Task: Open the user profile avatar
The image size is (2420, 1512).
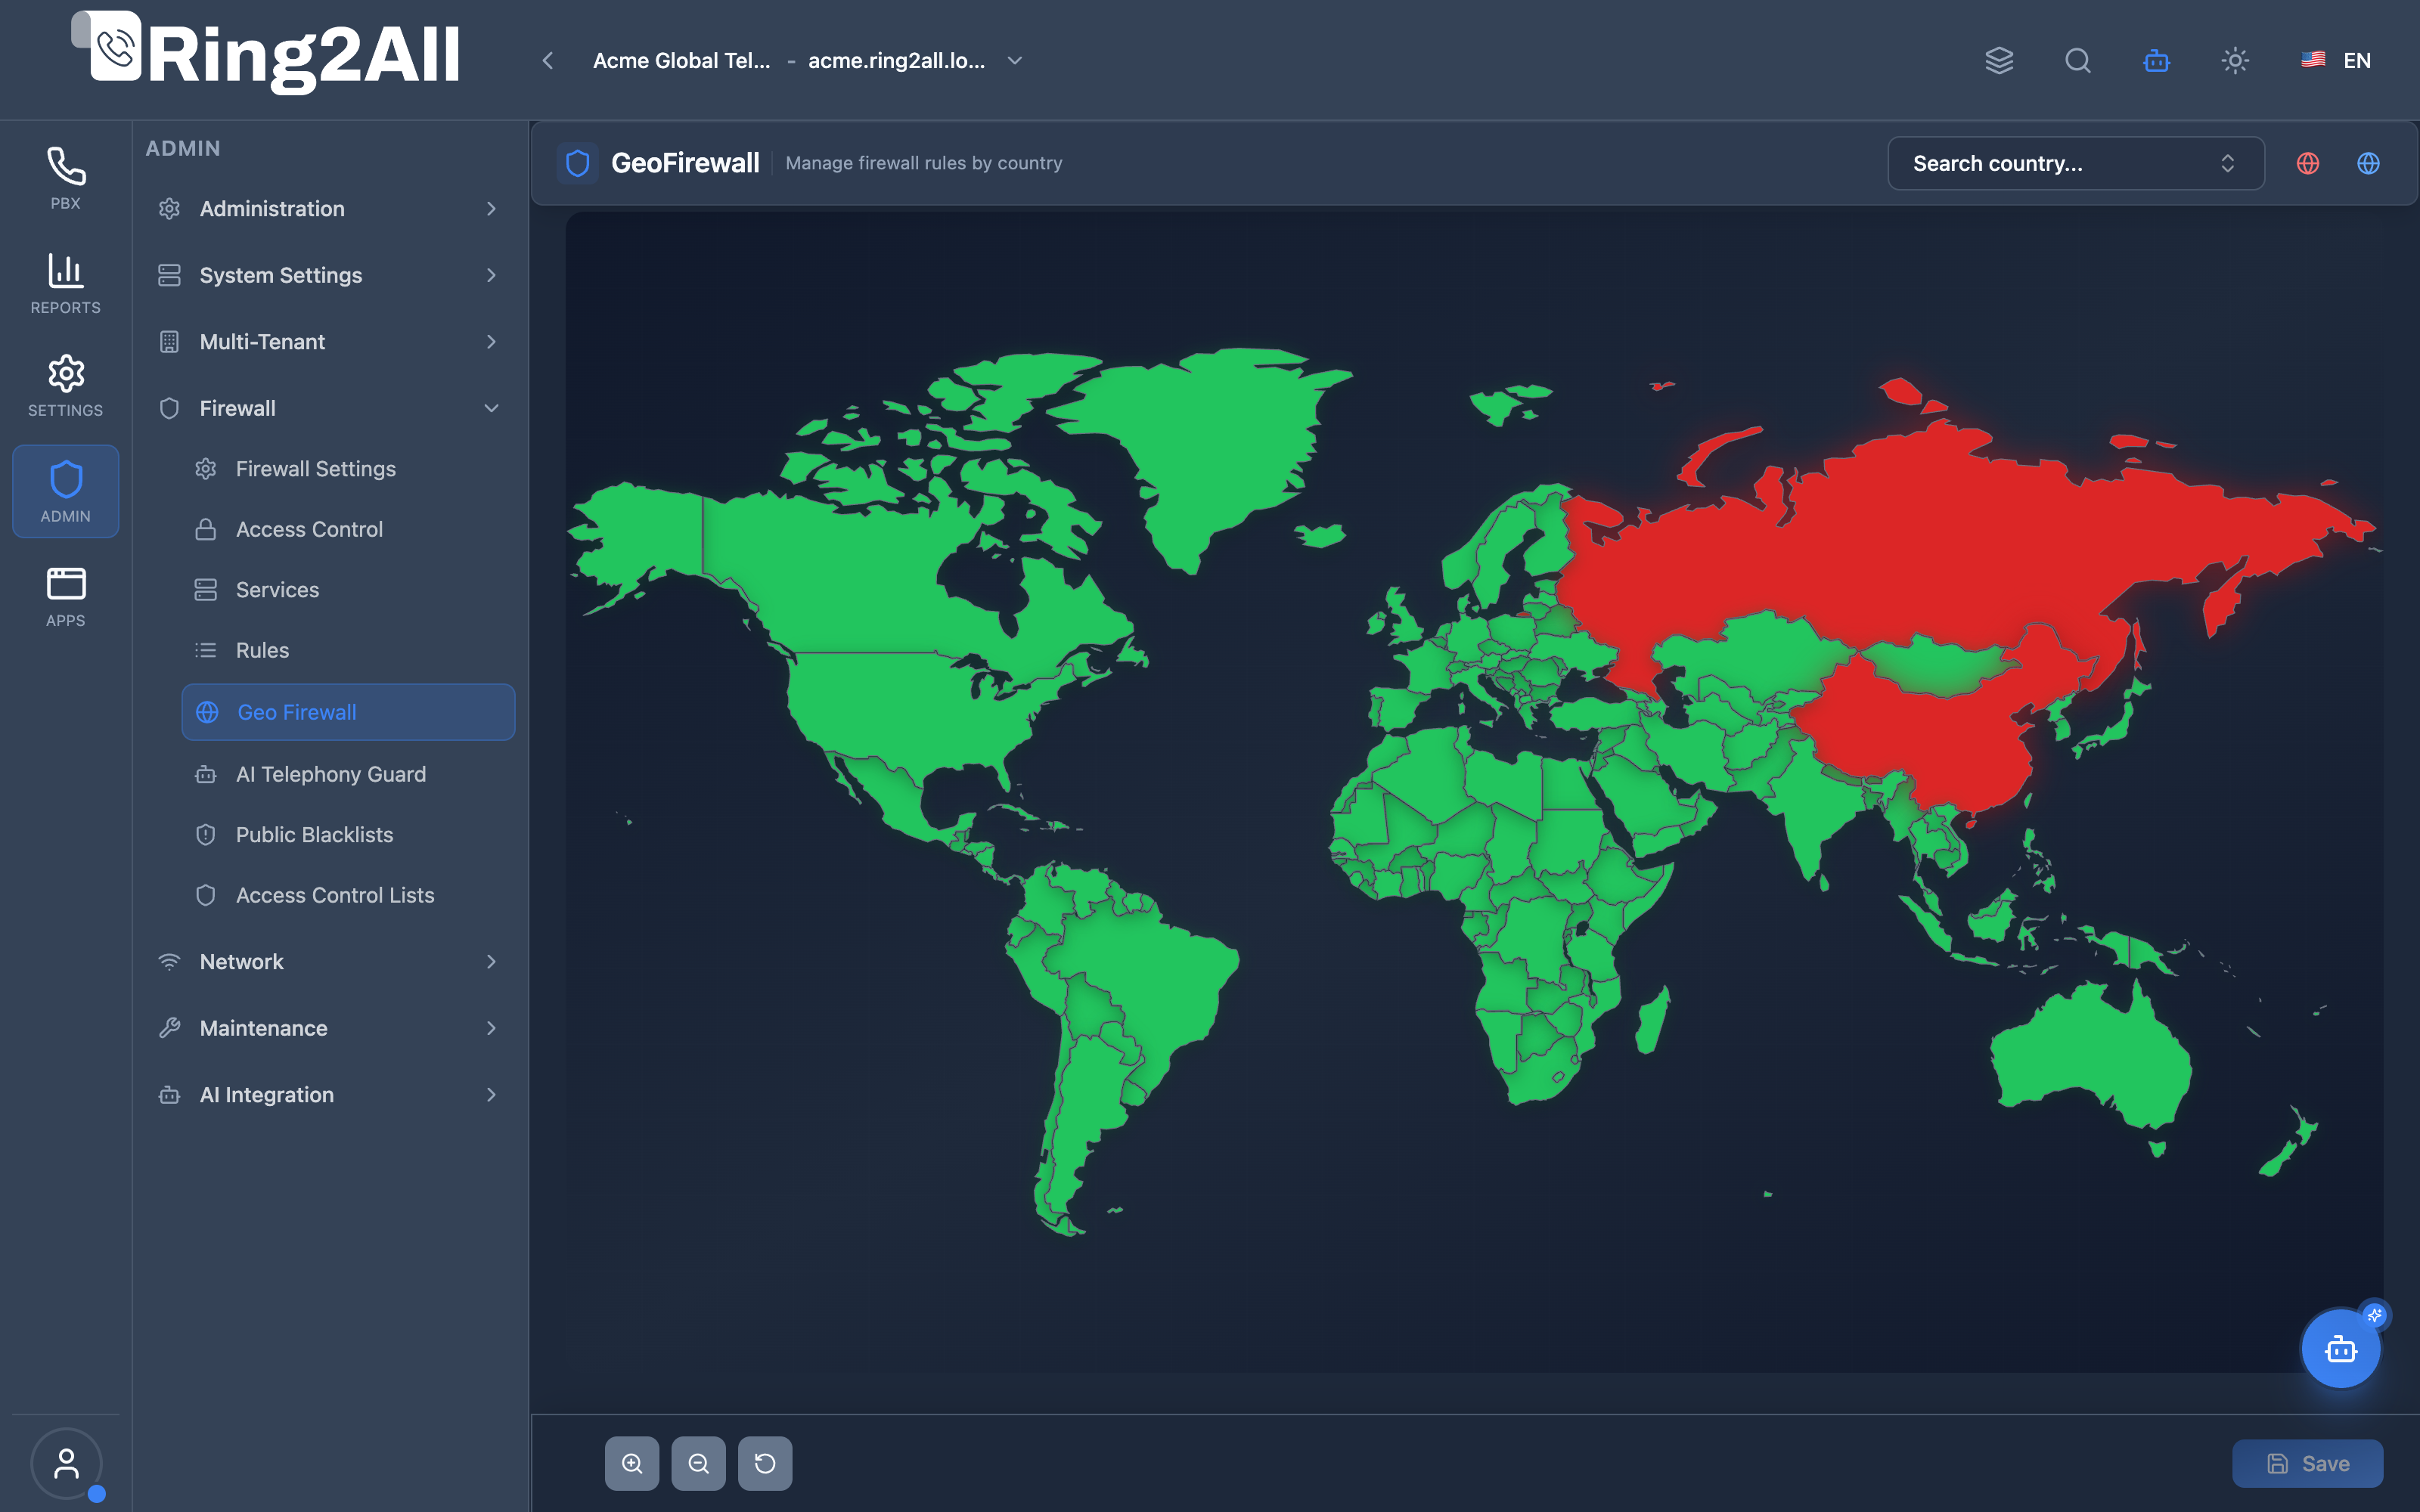Action: tap(66, 1463)
